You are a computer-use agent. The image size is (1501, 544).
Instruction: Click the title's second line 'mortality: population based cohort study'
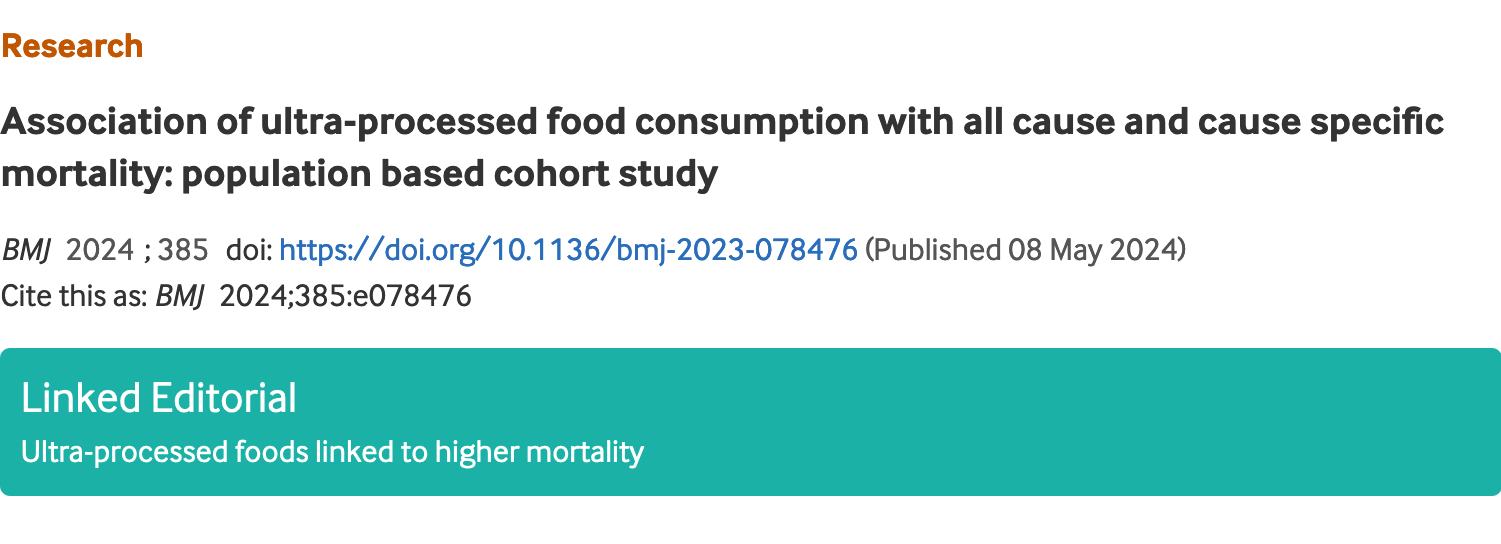[359, 174]
